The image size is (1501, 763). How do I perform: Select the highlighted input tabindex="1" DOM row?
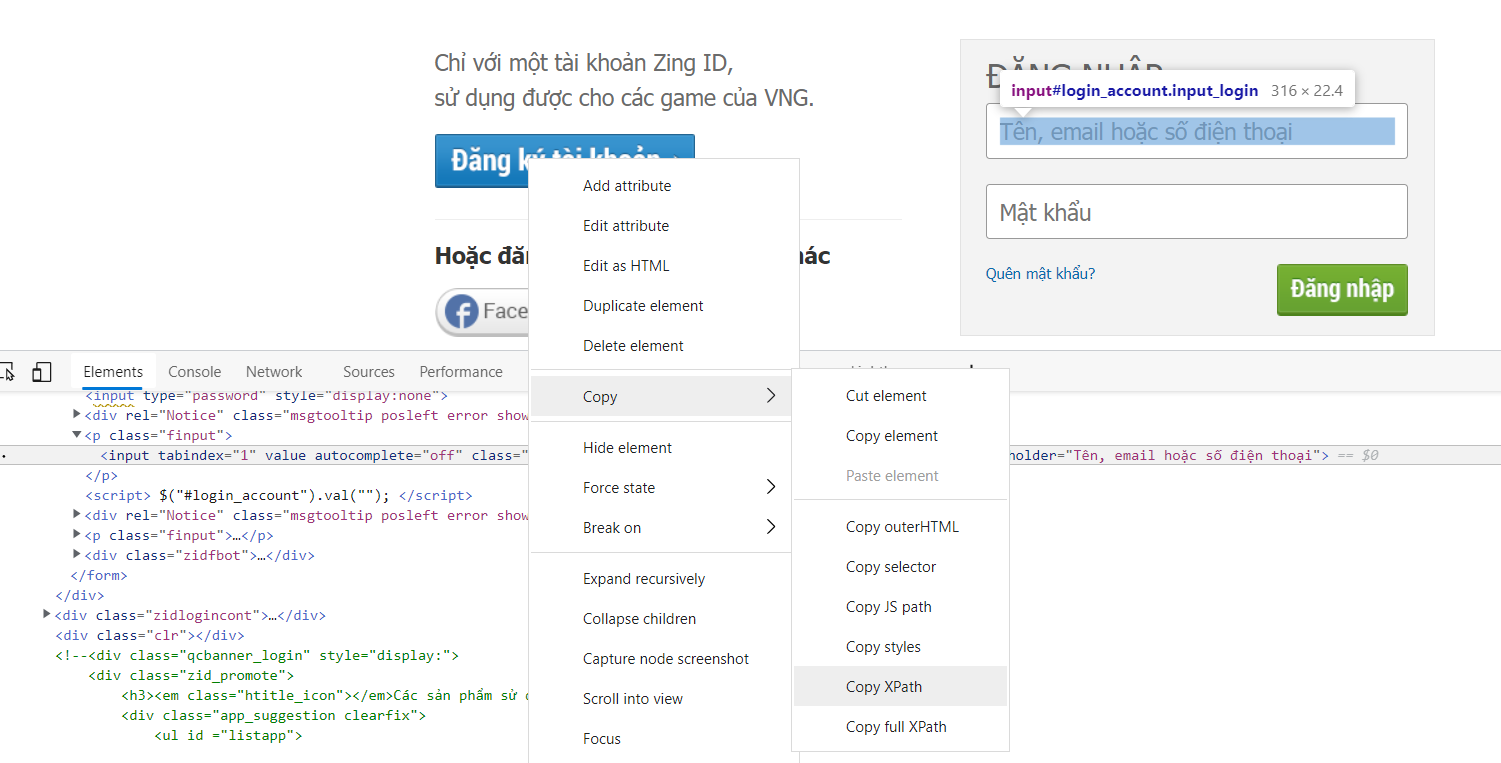click(x=750, y=455)
